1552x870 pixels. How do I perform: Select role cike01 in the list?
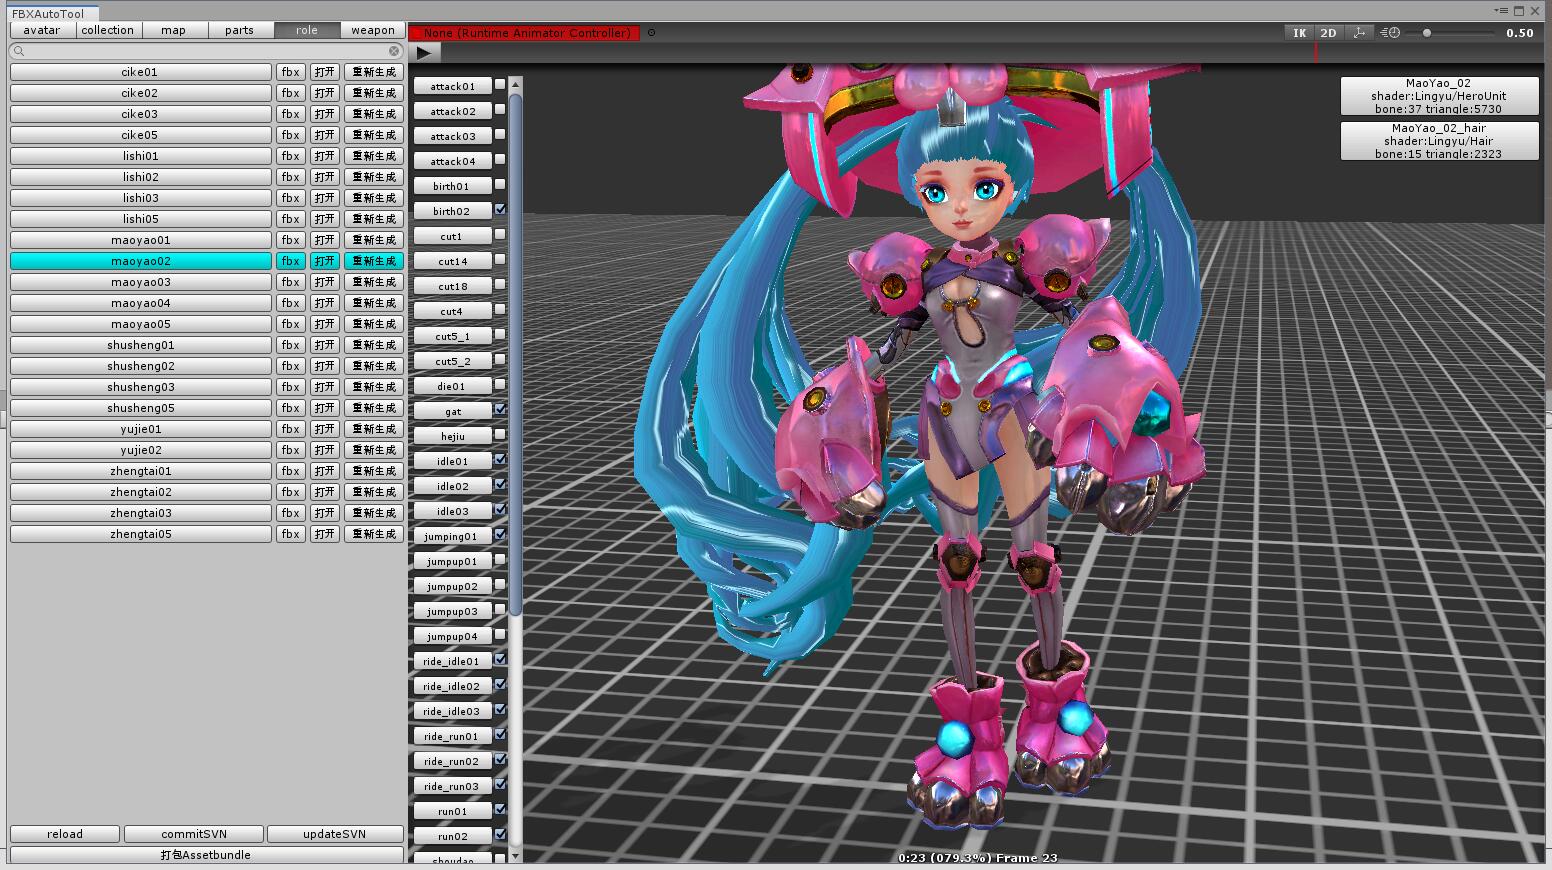click(141, 72)
